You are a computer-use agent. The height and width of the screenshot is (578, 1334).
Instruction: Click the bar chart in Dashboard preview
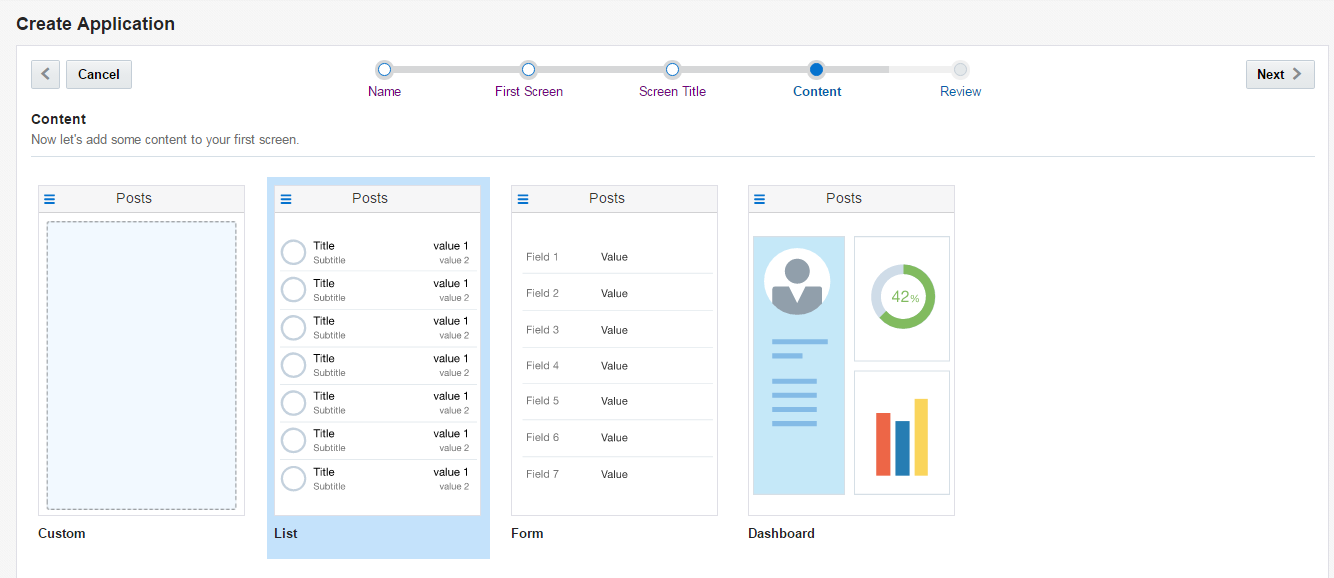tap(902, 437)
